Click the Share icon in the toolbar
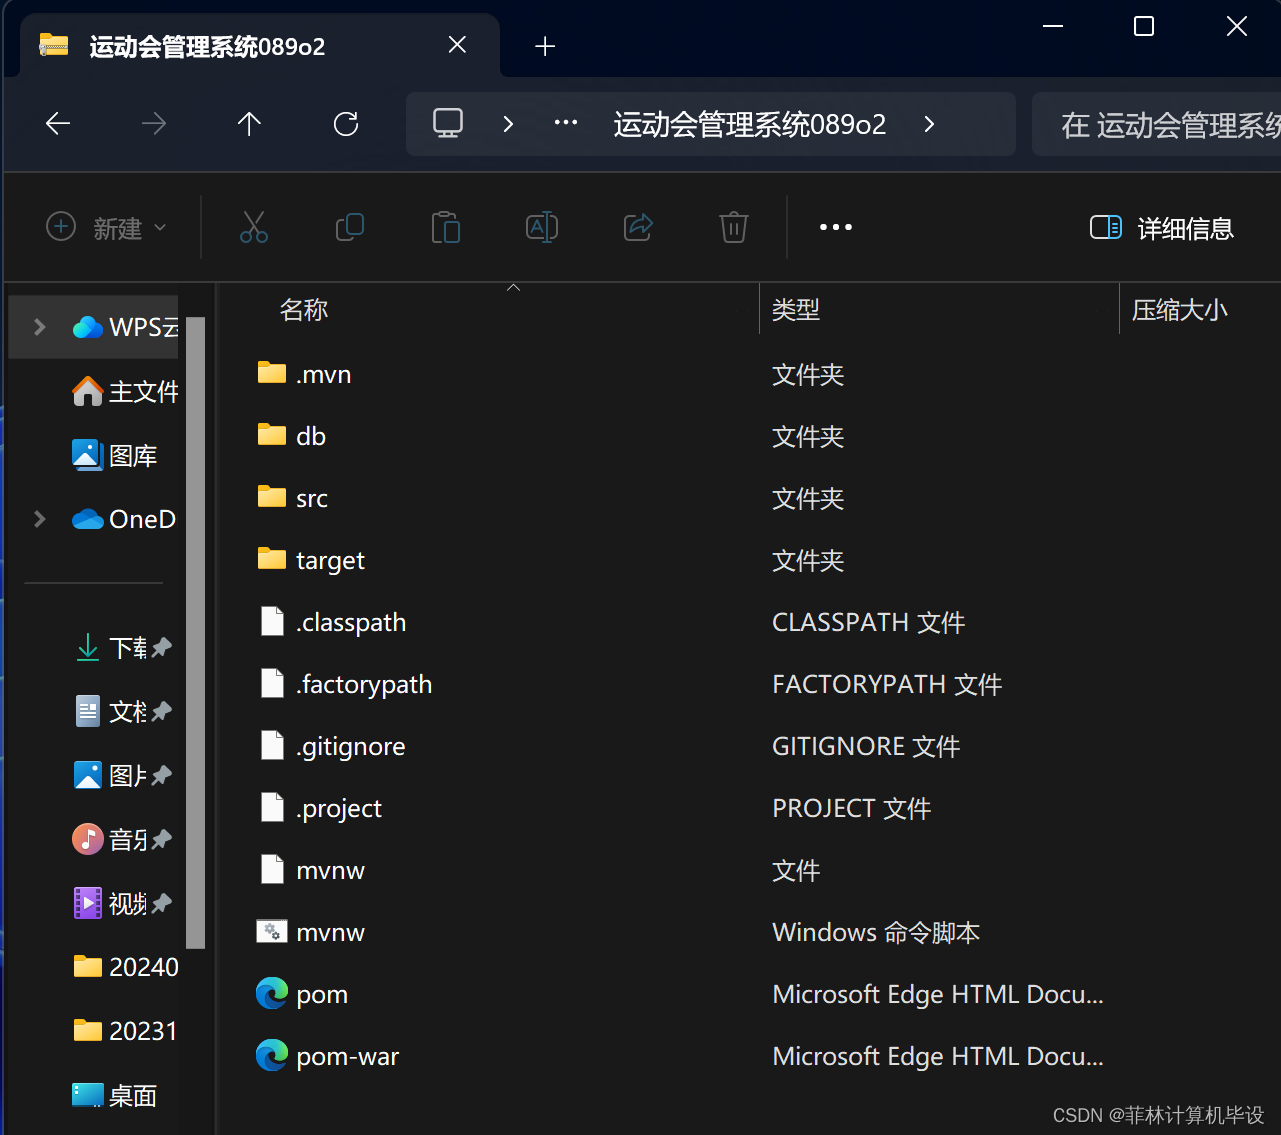1281x1135 pixels. [638, 227]
